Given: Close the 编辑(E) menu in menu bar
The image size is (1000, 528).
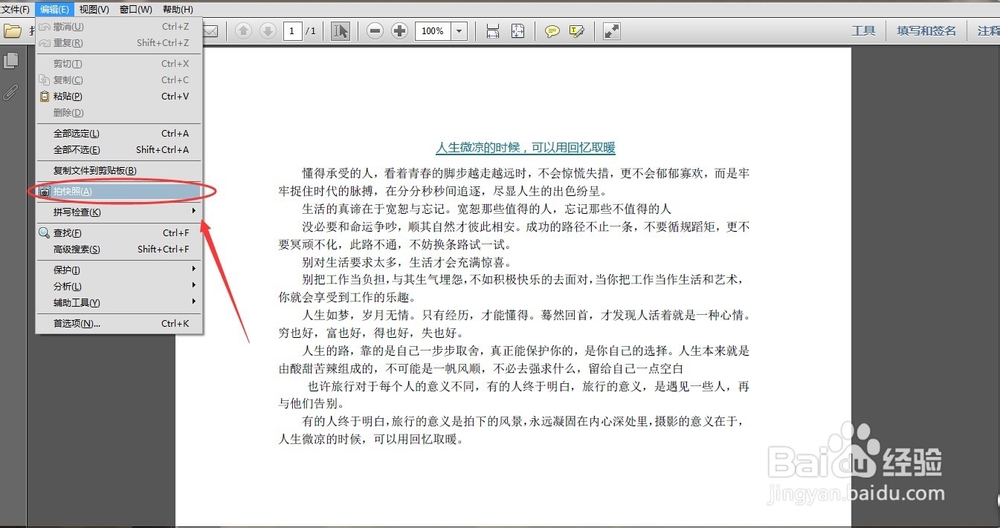Looking at the screenshot, I should click(x=54, y=10).
